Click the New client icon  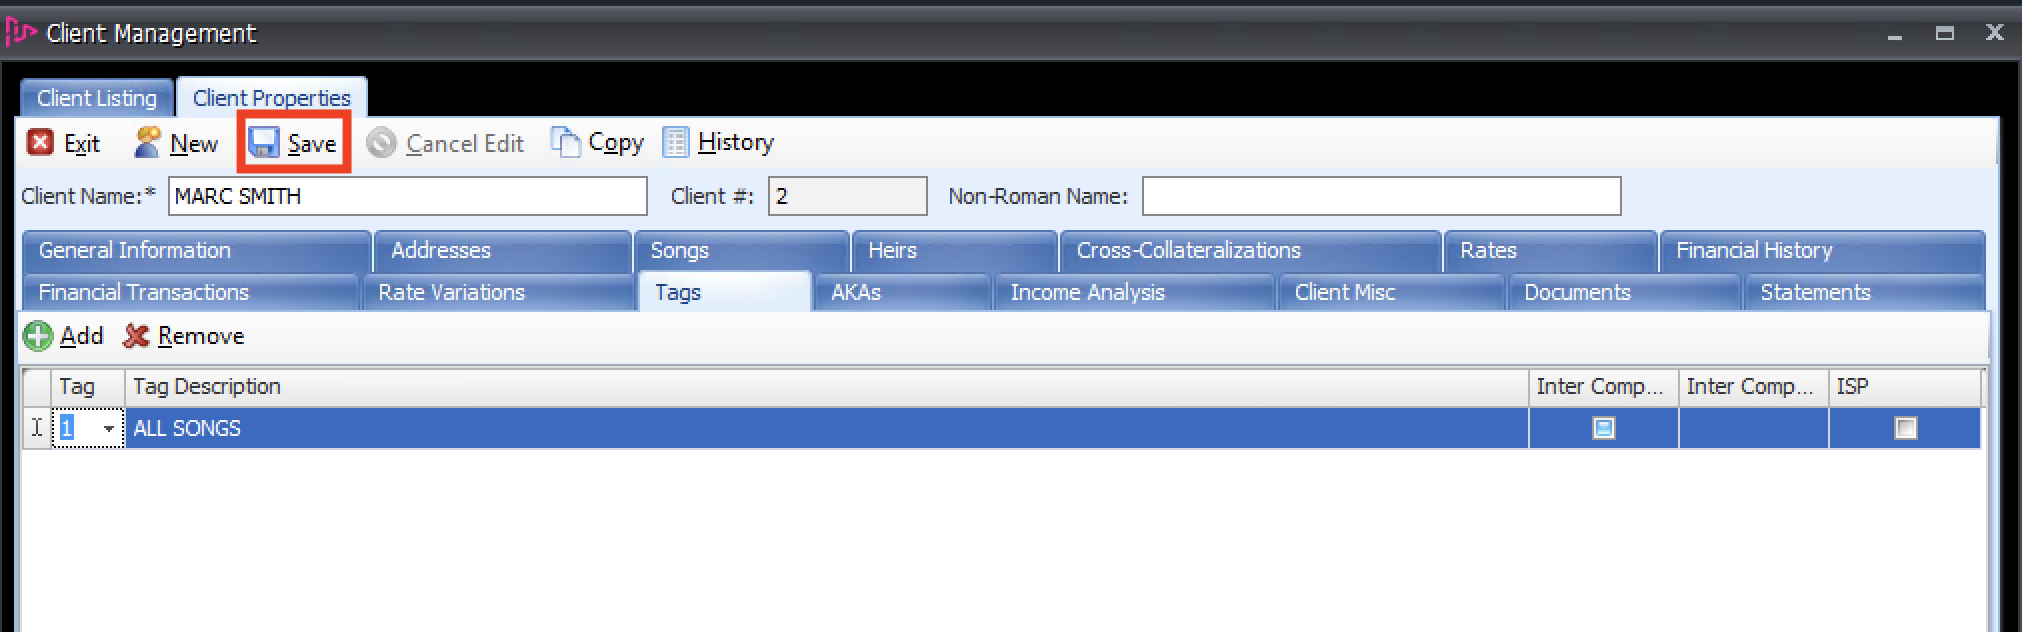pyautogui.click(x=148, y=143)
